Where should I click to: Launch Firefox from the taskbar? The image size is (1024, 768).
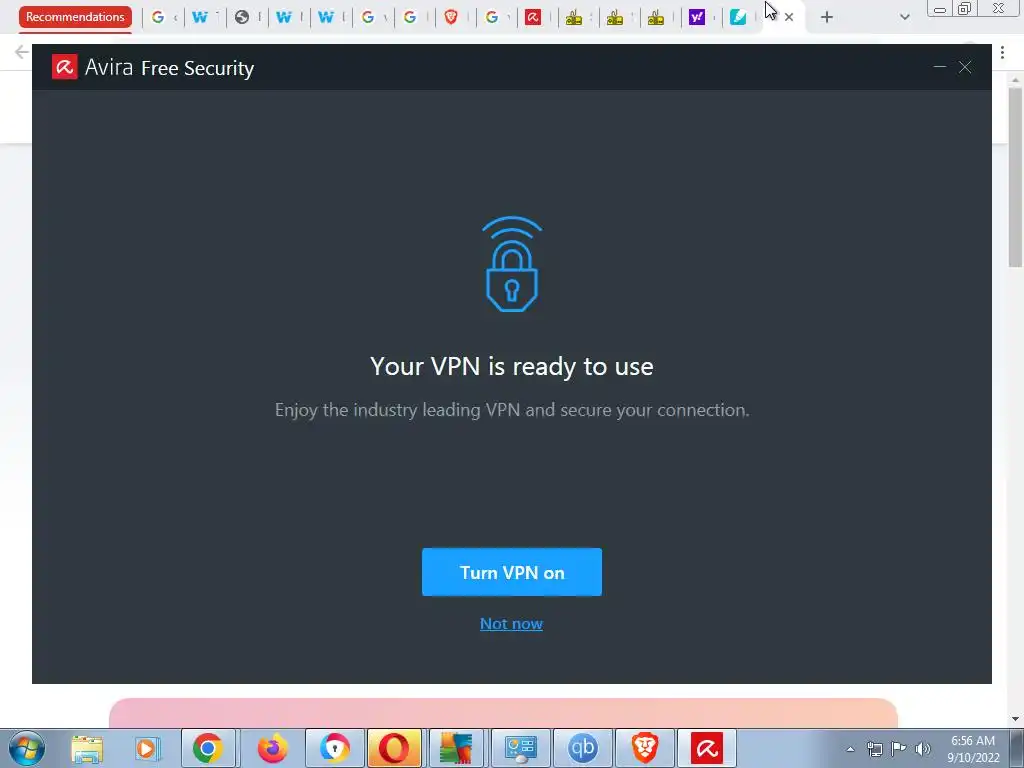click(x=272, y=748)
